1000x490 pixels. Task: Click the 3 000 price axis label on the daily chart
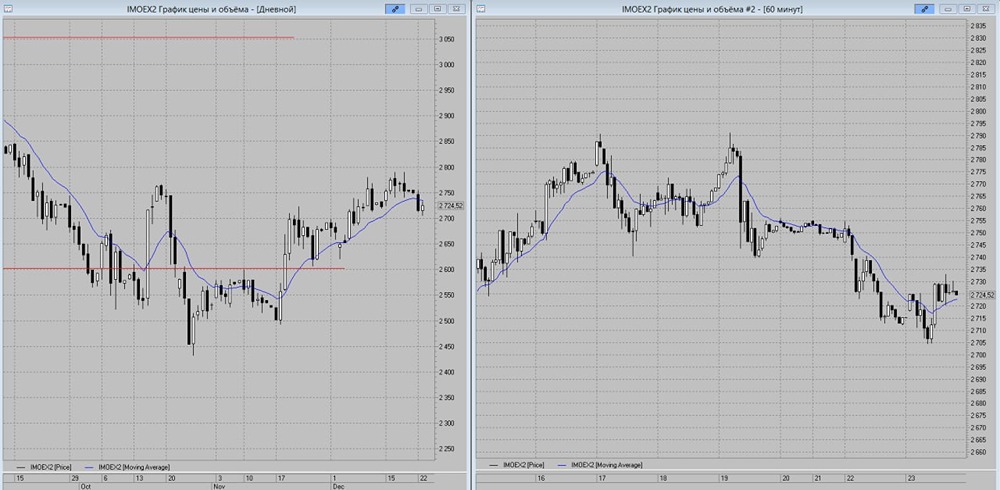[x=446, y=64]
